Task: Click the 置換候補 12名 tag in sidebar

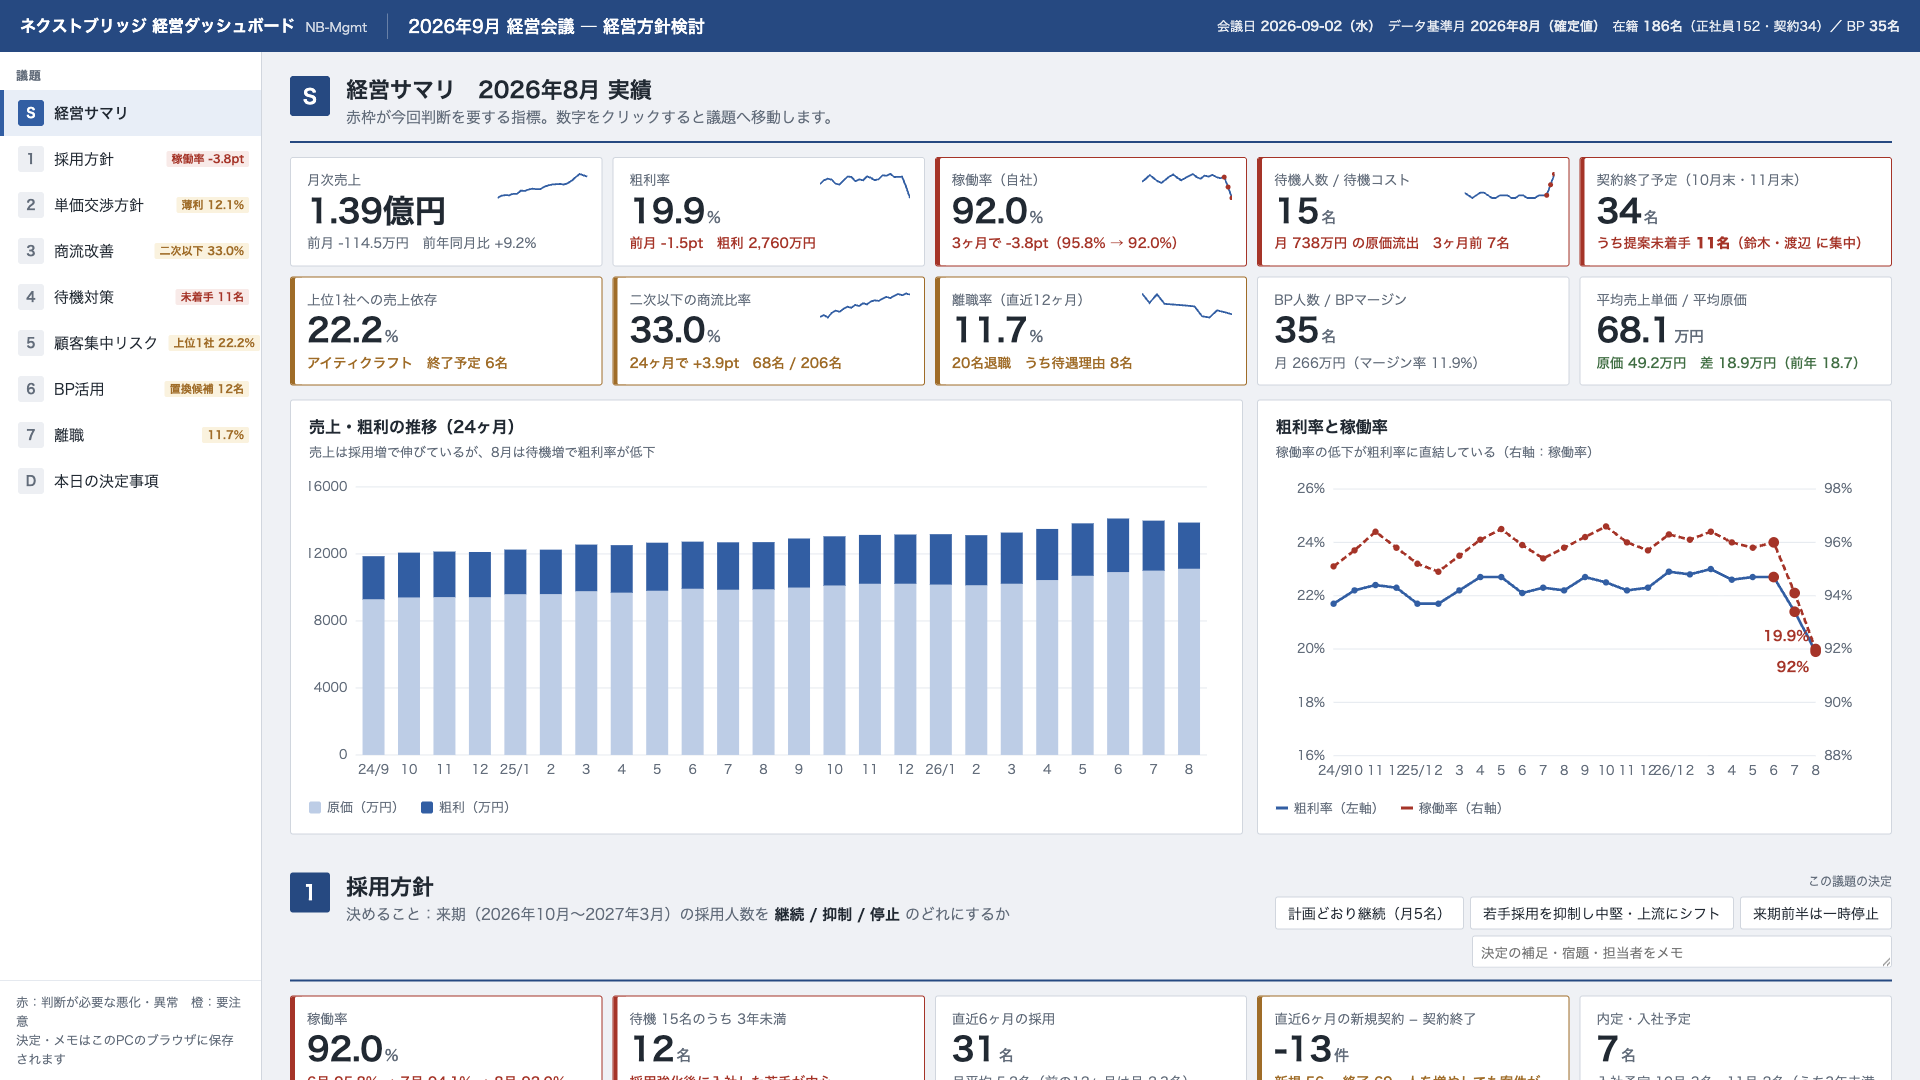Action: tap(207, 389)
